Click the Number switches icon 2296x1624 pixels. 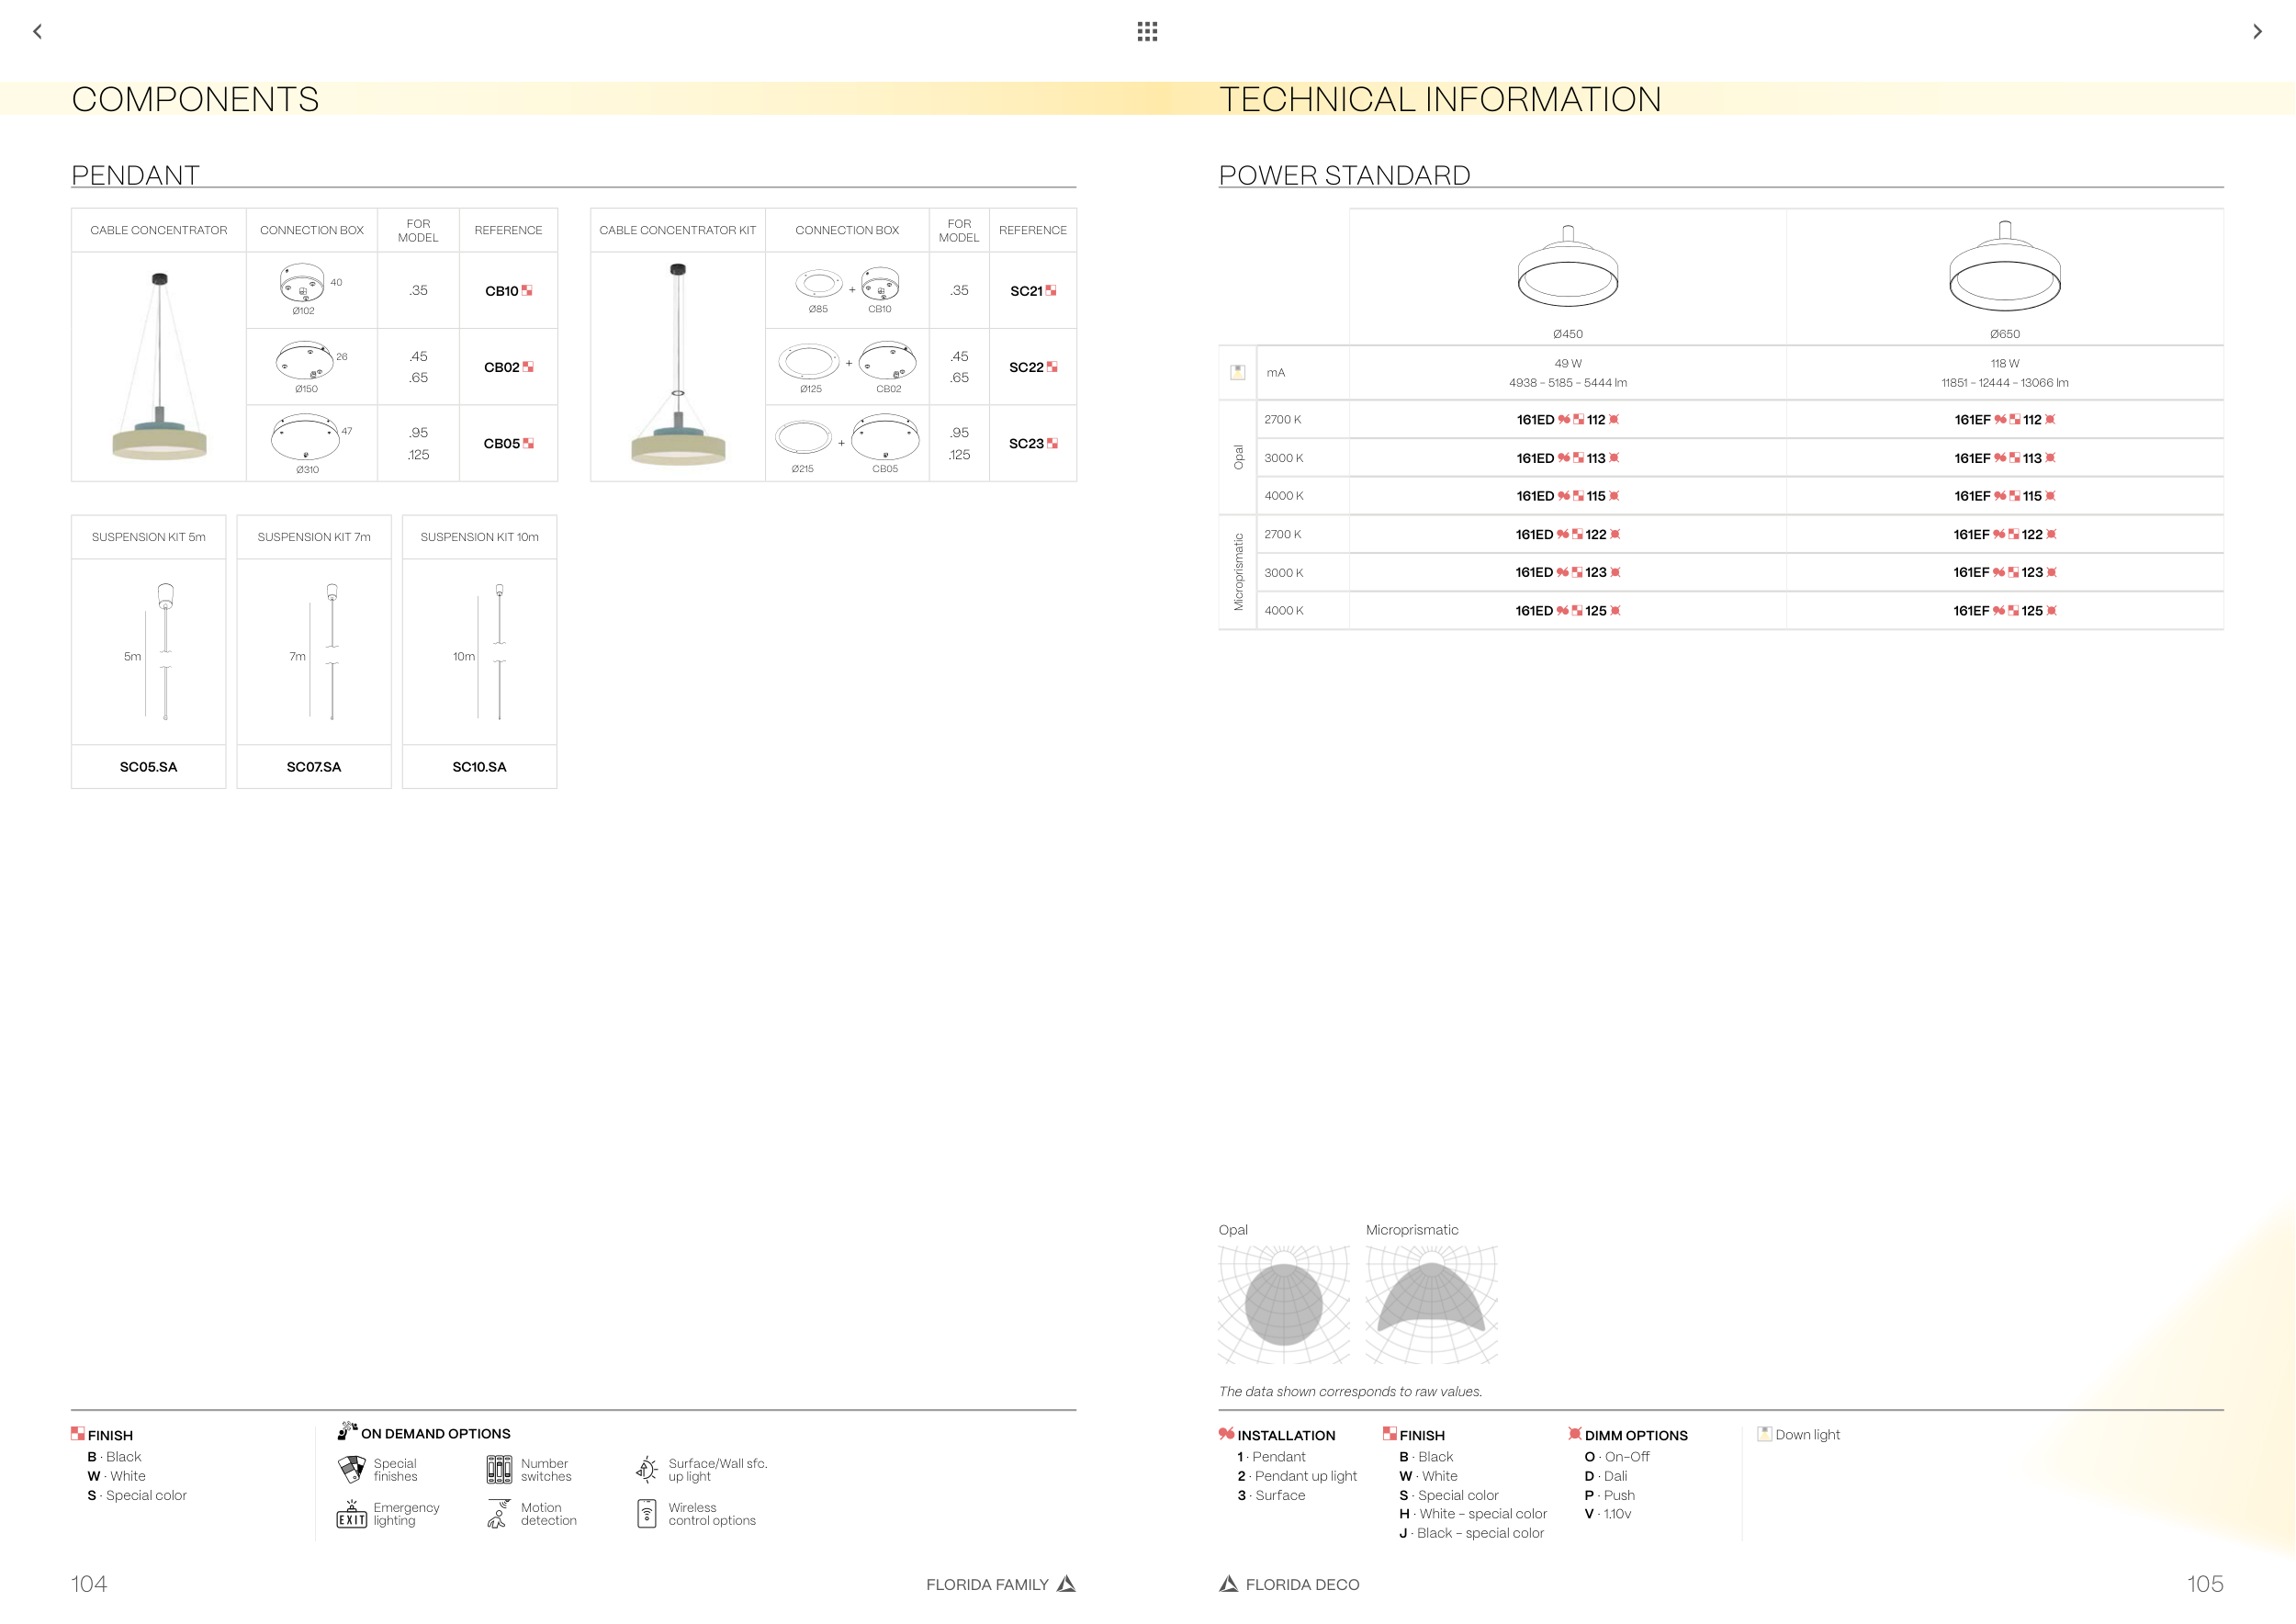499,1469
